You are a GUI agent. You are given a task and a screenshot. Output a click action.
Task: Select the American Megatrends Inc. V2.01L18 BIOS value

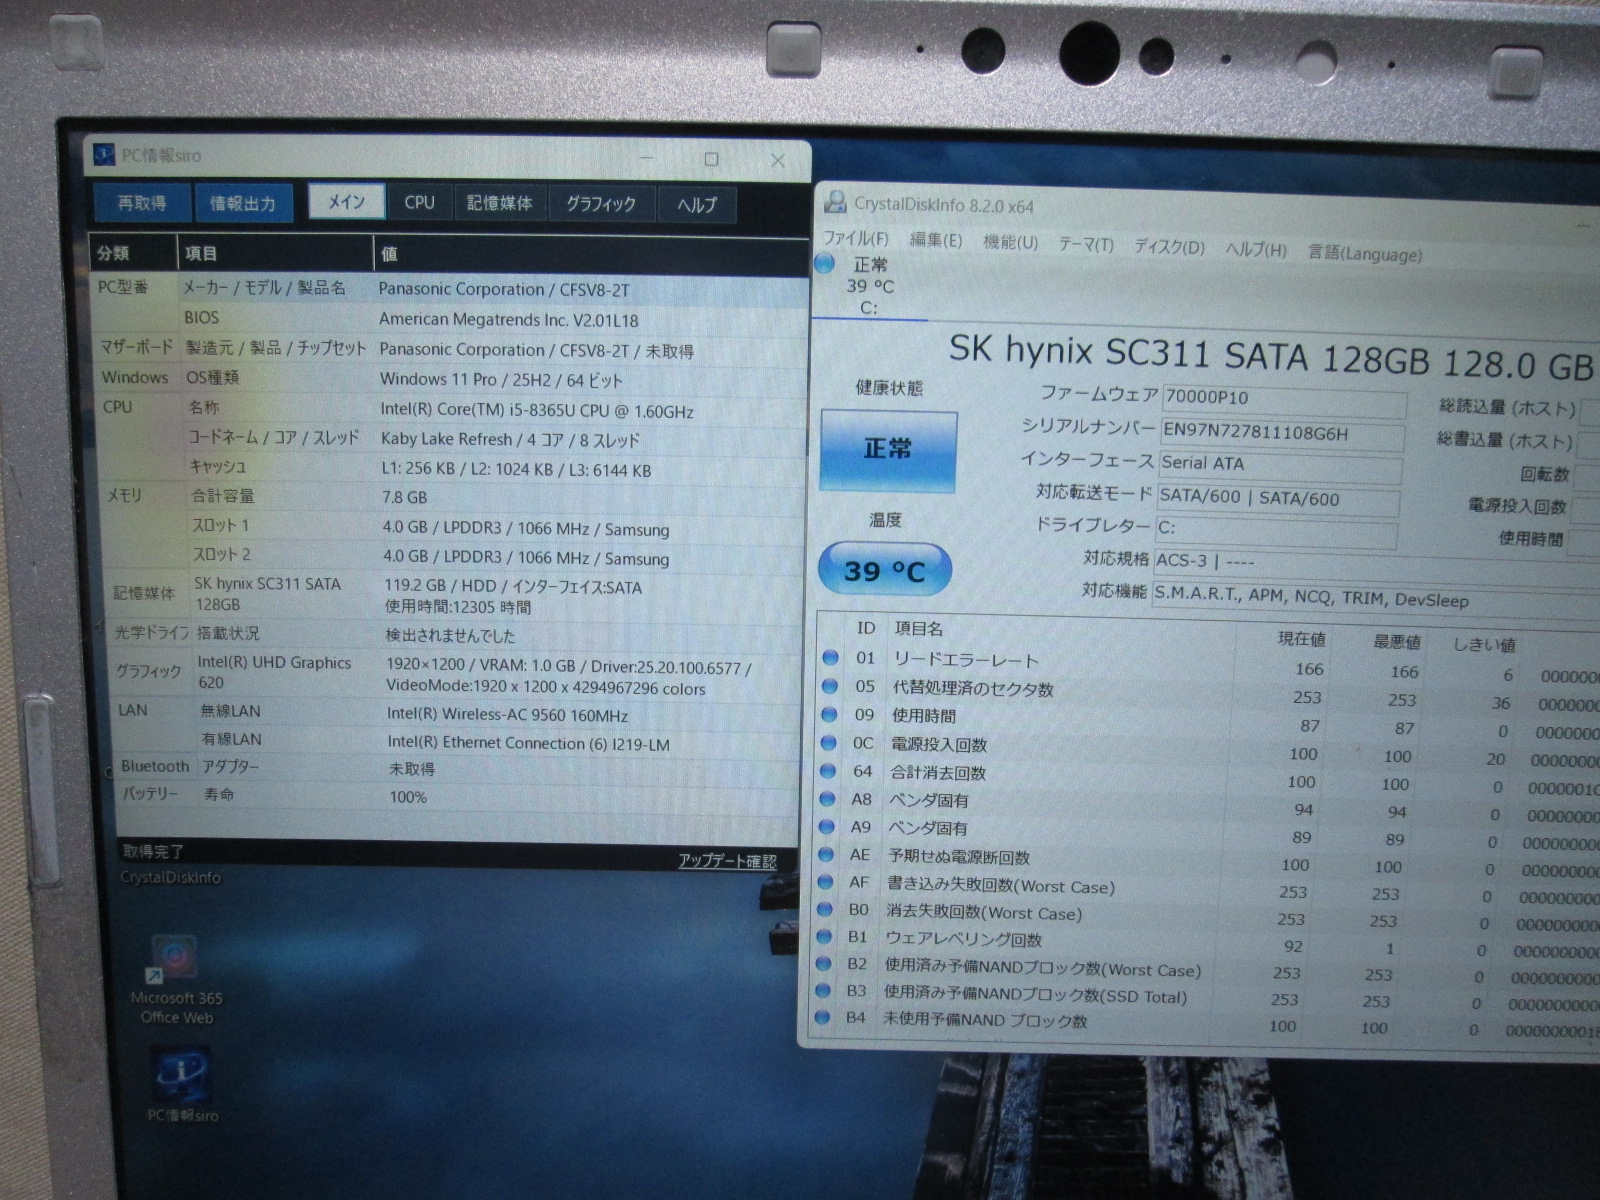click(x=508, y=320)
